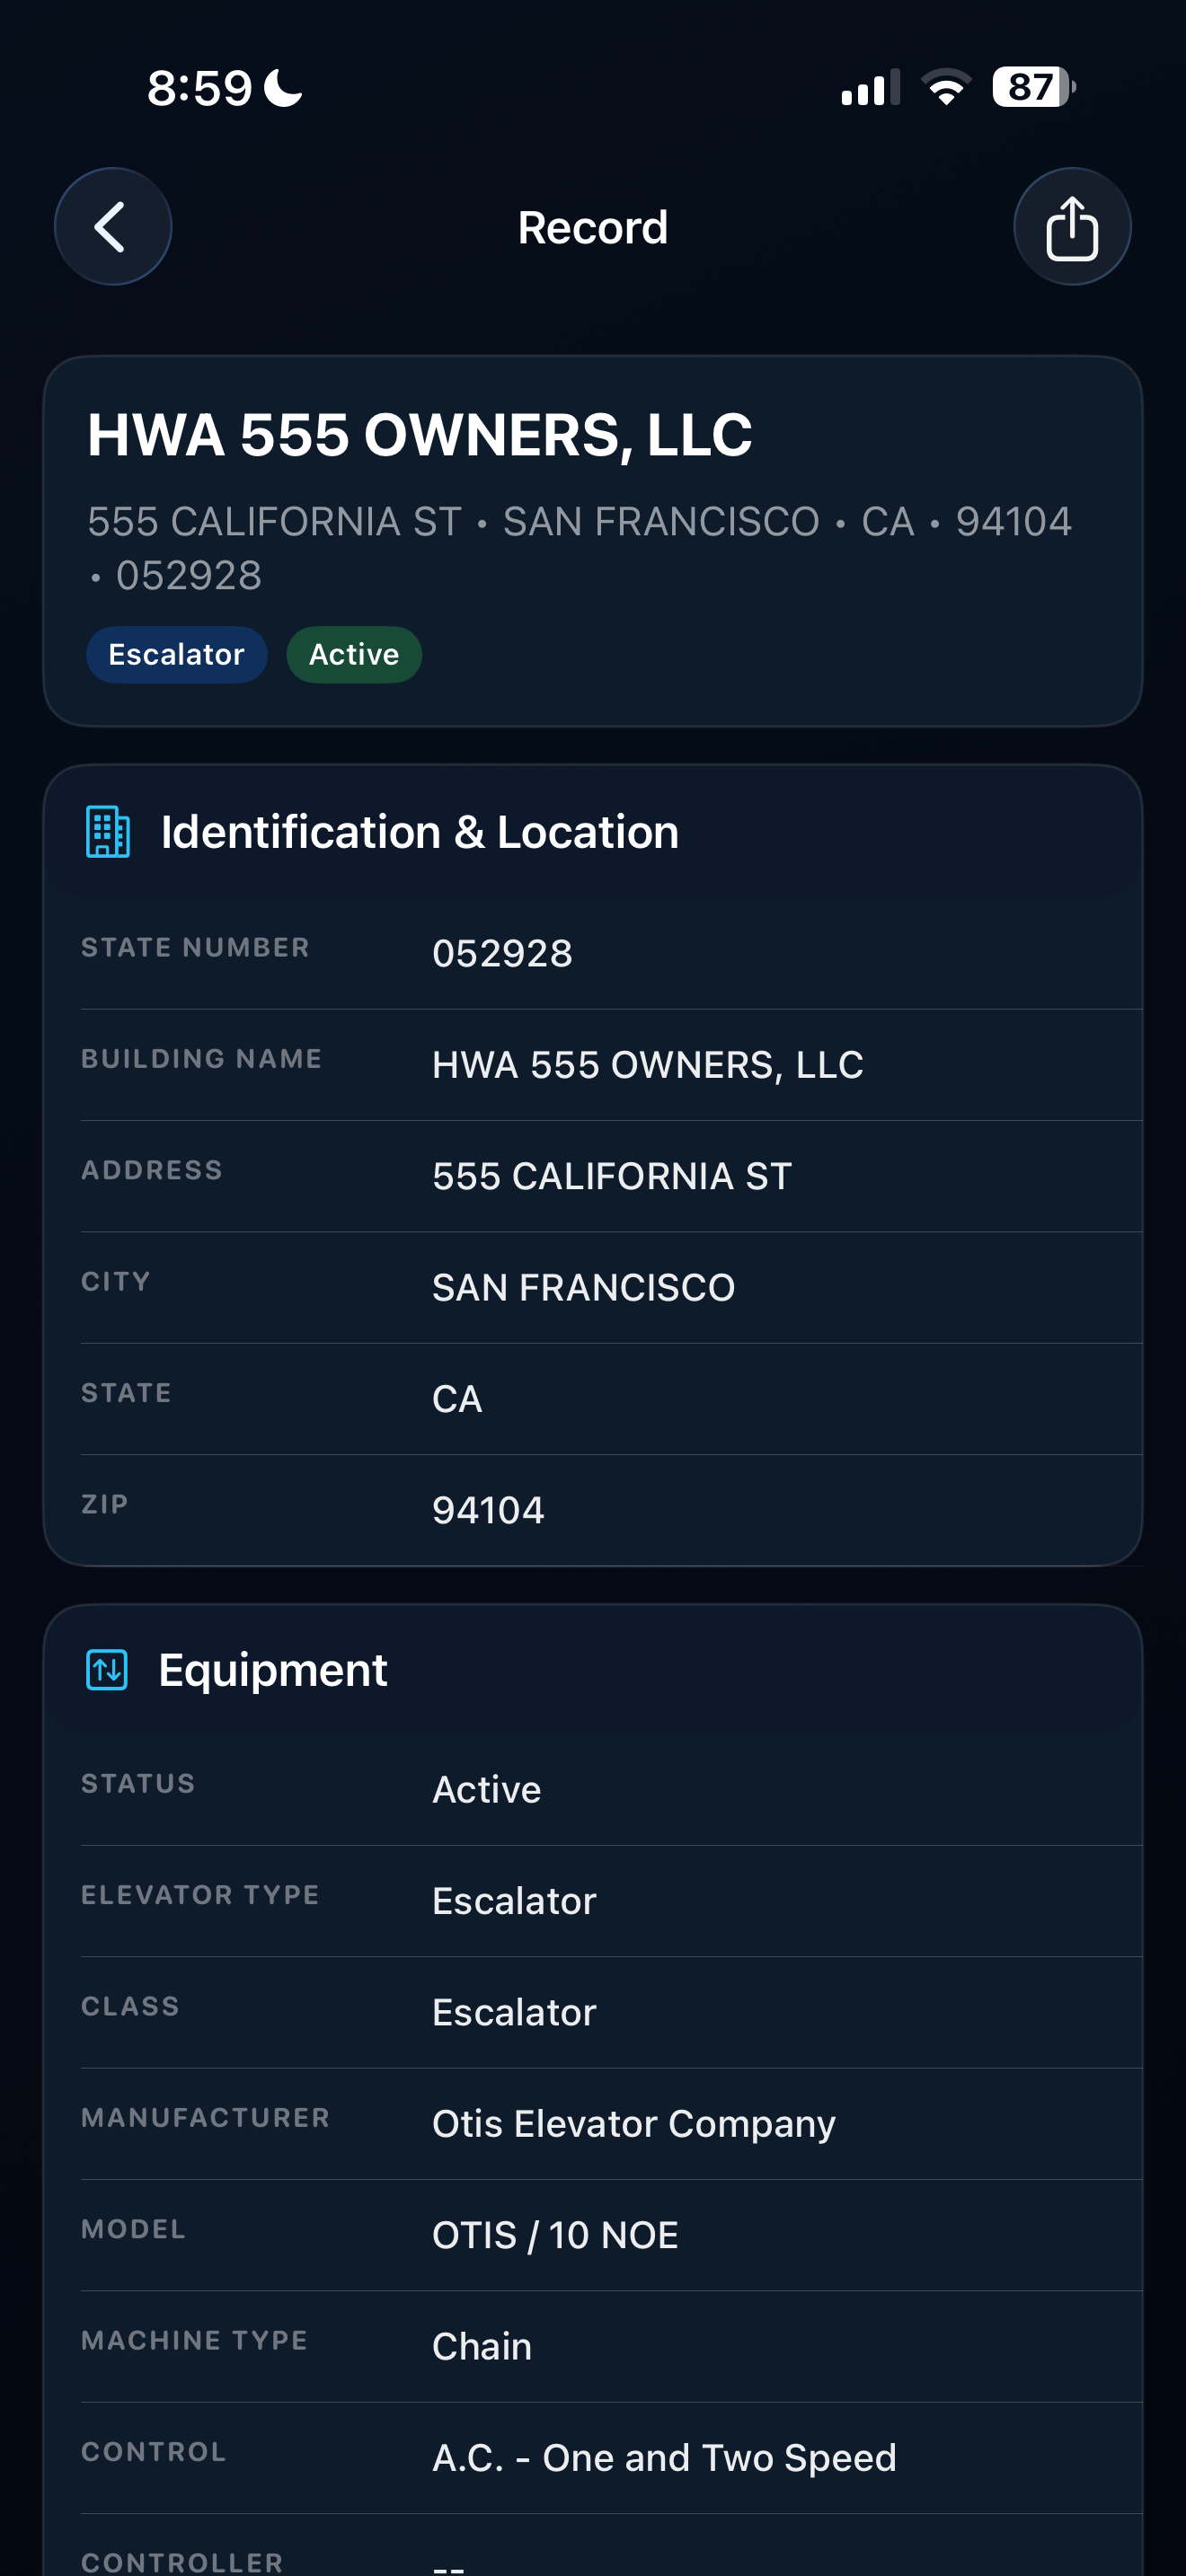Tap the Manufacturer row Otis Elevator Company
This screenshot has width=1186, height=2576.
pyautogui.click(x=611, y=2124)
